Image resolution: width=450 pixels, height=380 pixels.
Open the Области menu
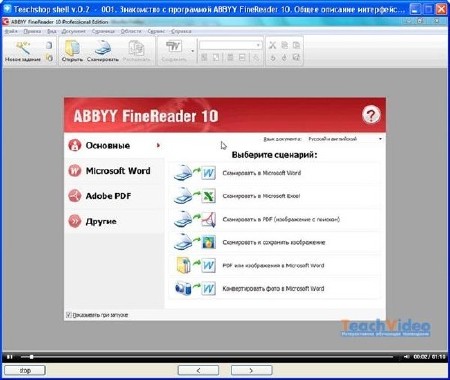(x=131, y=31)
